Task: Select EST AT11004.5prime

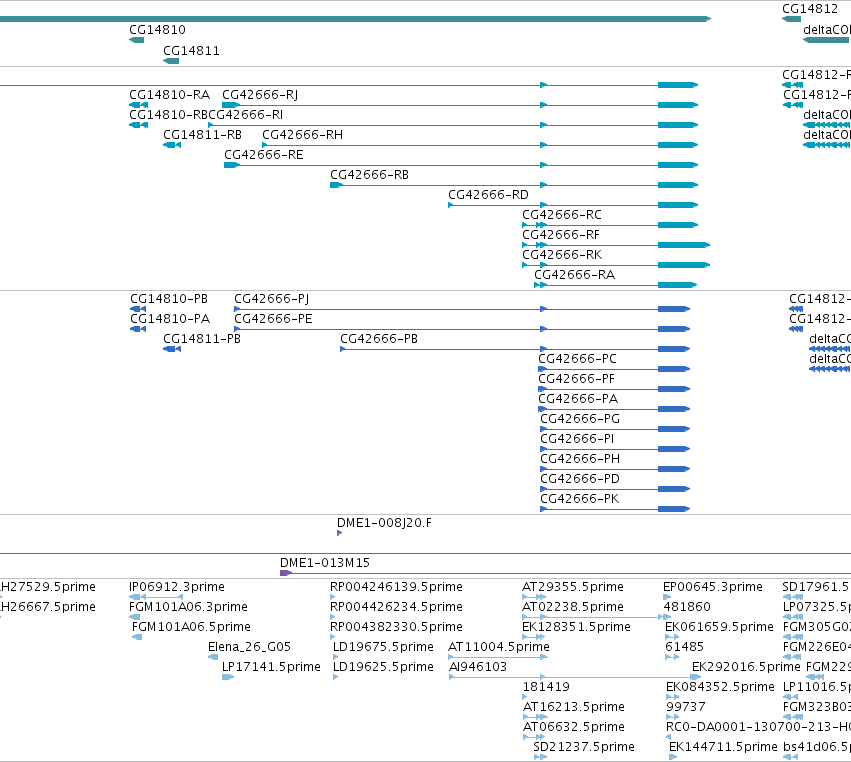Action: click(499, 647)
